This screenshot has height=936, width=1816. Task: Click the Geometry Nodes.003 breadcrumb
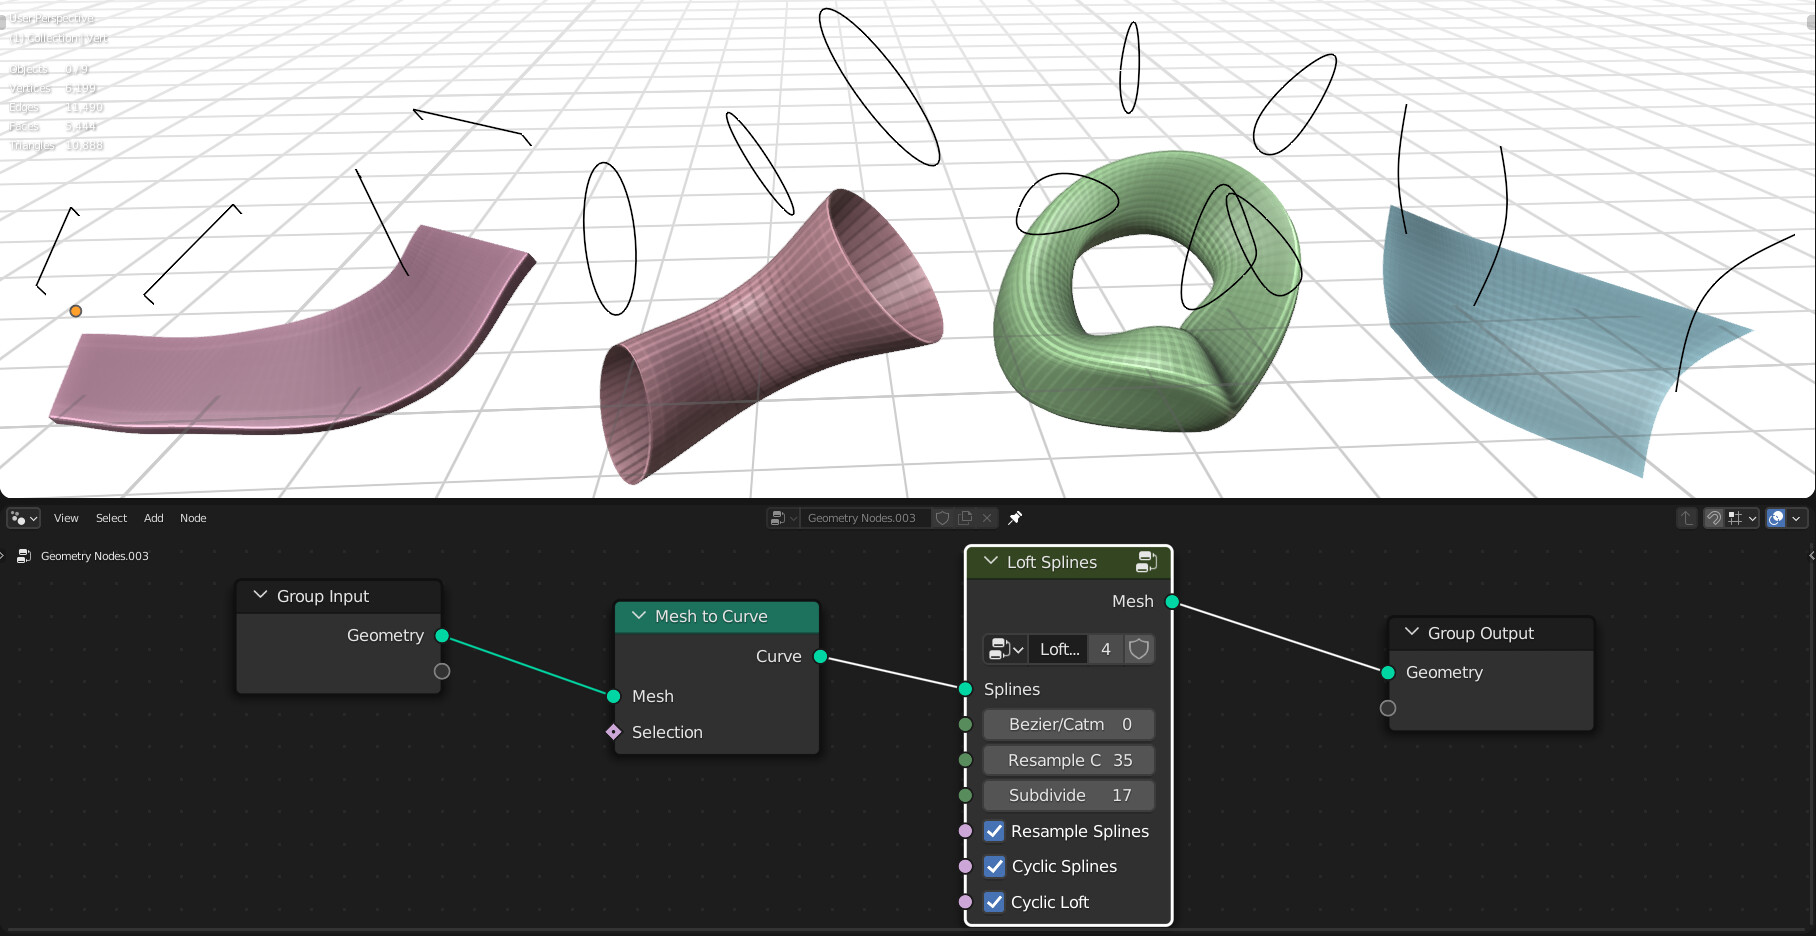pos(94,556)
